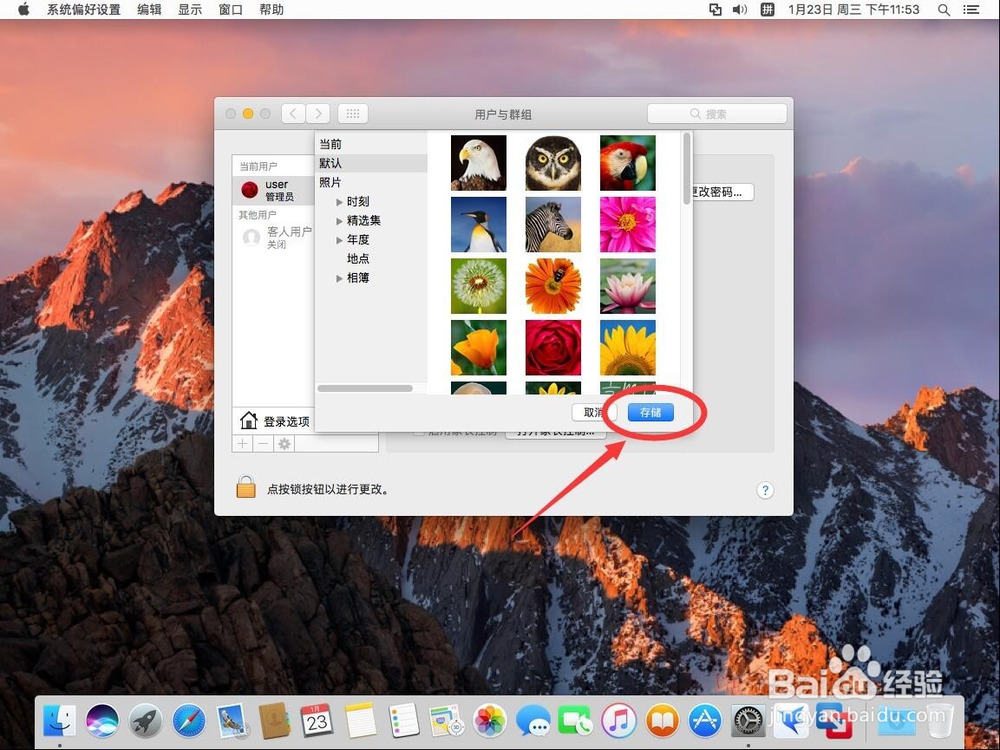Select the orange gerbera flower picture
The height and width of the screenshot is (750, 1000).
coord(553,286)
